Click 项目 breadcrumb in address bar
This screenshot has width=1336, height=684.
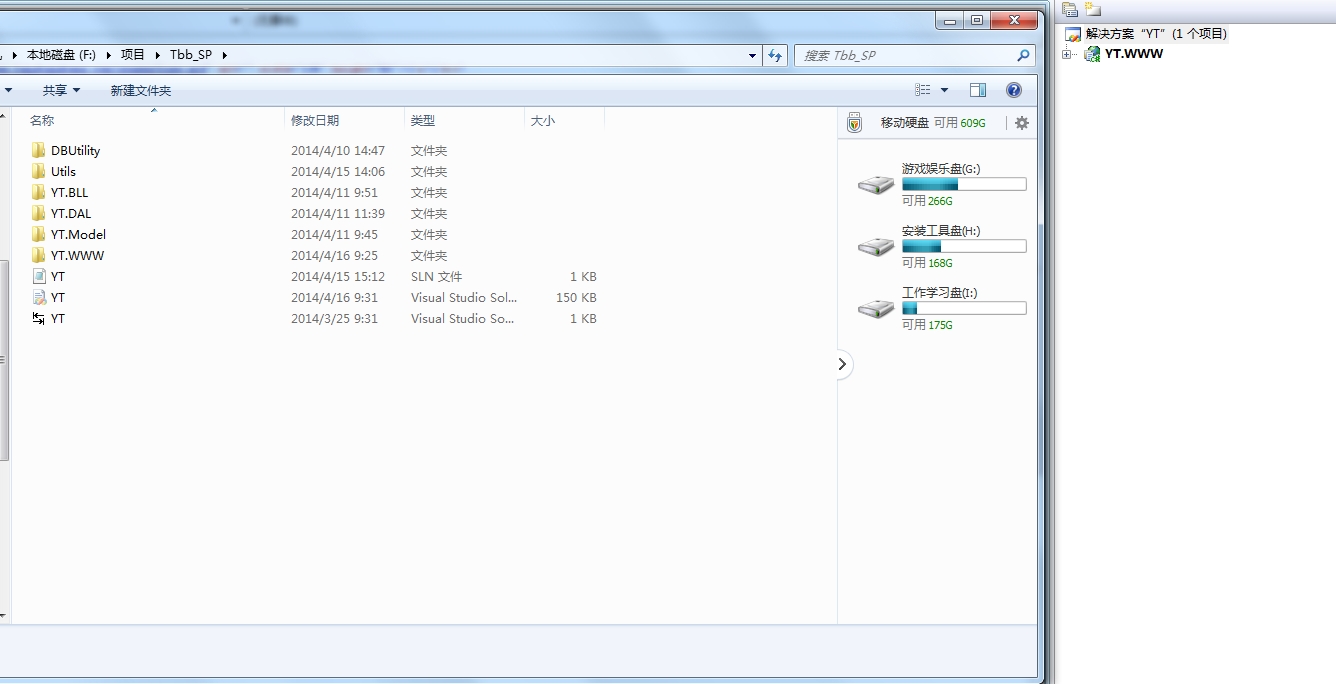[x=133, y=56]
